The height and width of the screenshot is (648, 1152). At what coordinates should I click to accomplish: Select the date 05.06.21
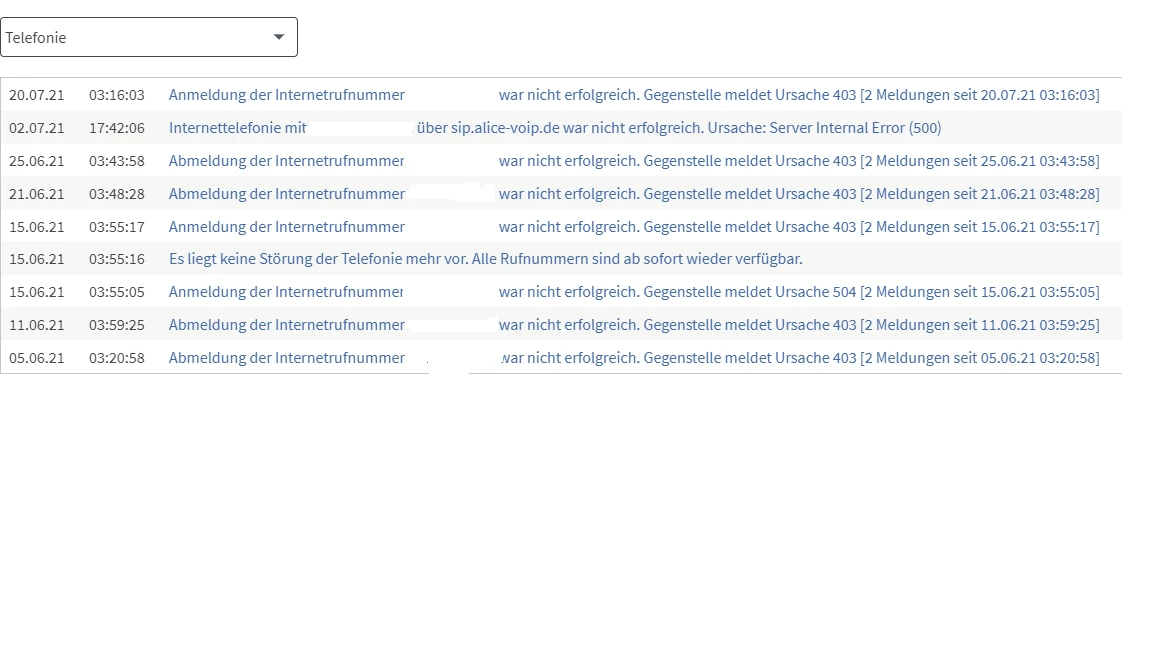click(37, 358)
